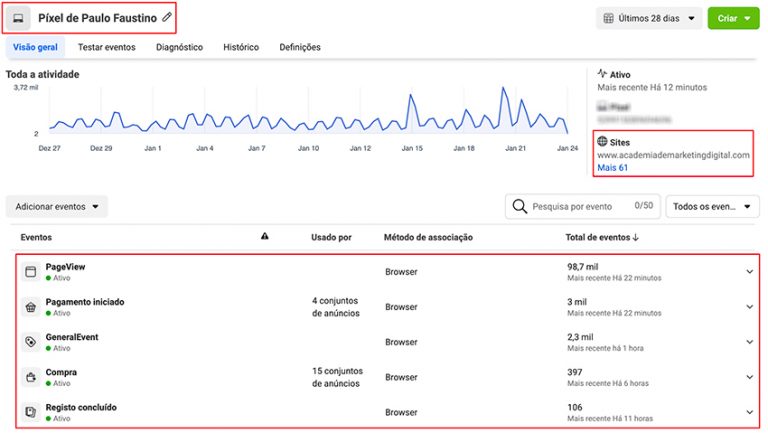Viewport: 768px width, 433px height.
Task: Click the GeneralEvent tag icon
Action: point(30,342)
